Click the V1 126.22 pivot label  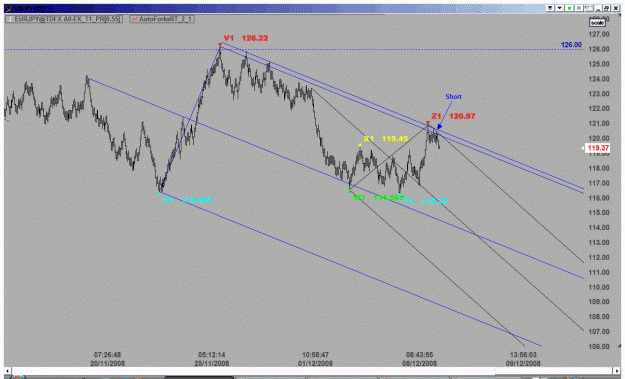(246, 38)
